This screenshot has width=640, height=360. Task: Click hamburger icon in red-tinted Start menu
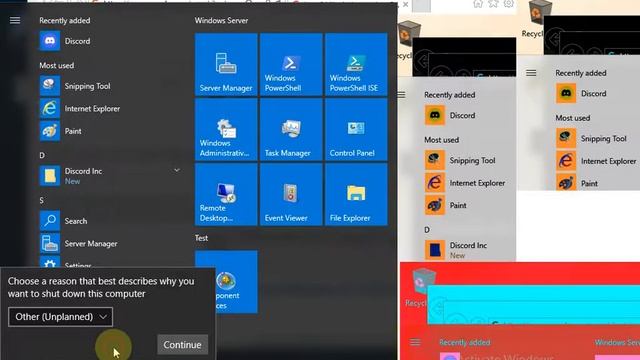point(415,342)
